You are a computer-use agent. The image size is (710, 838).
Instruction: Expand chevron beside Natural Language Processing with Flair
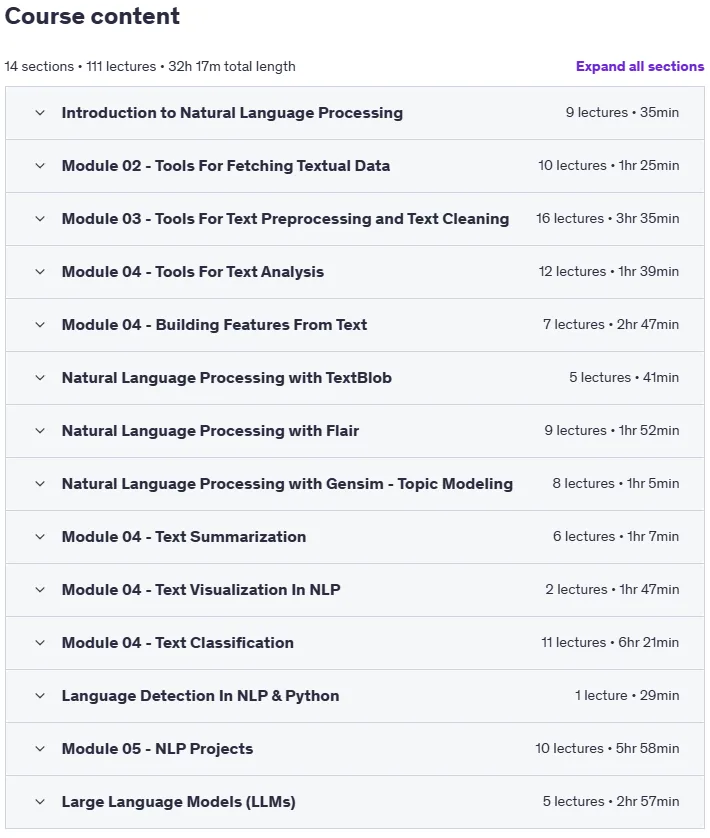point(40,431)
